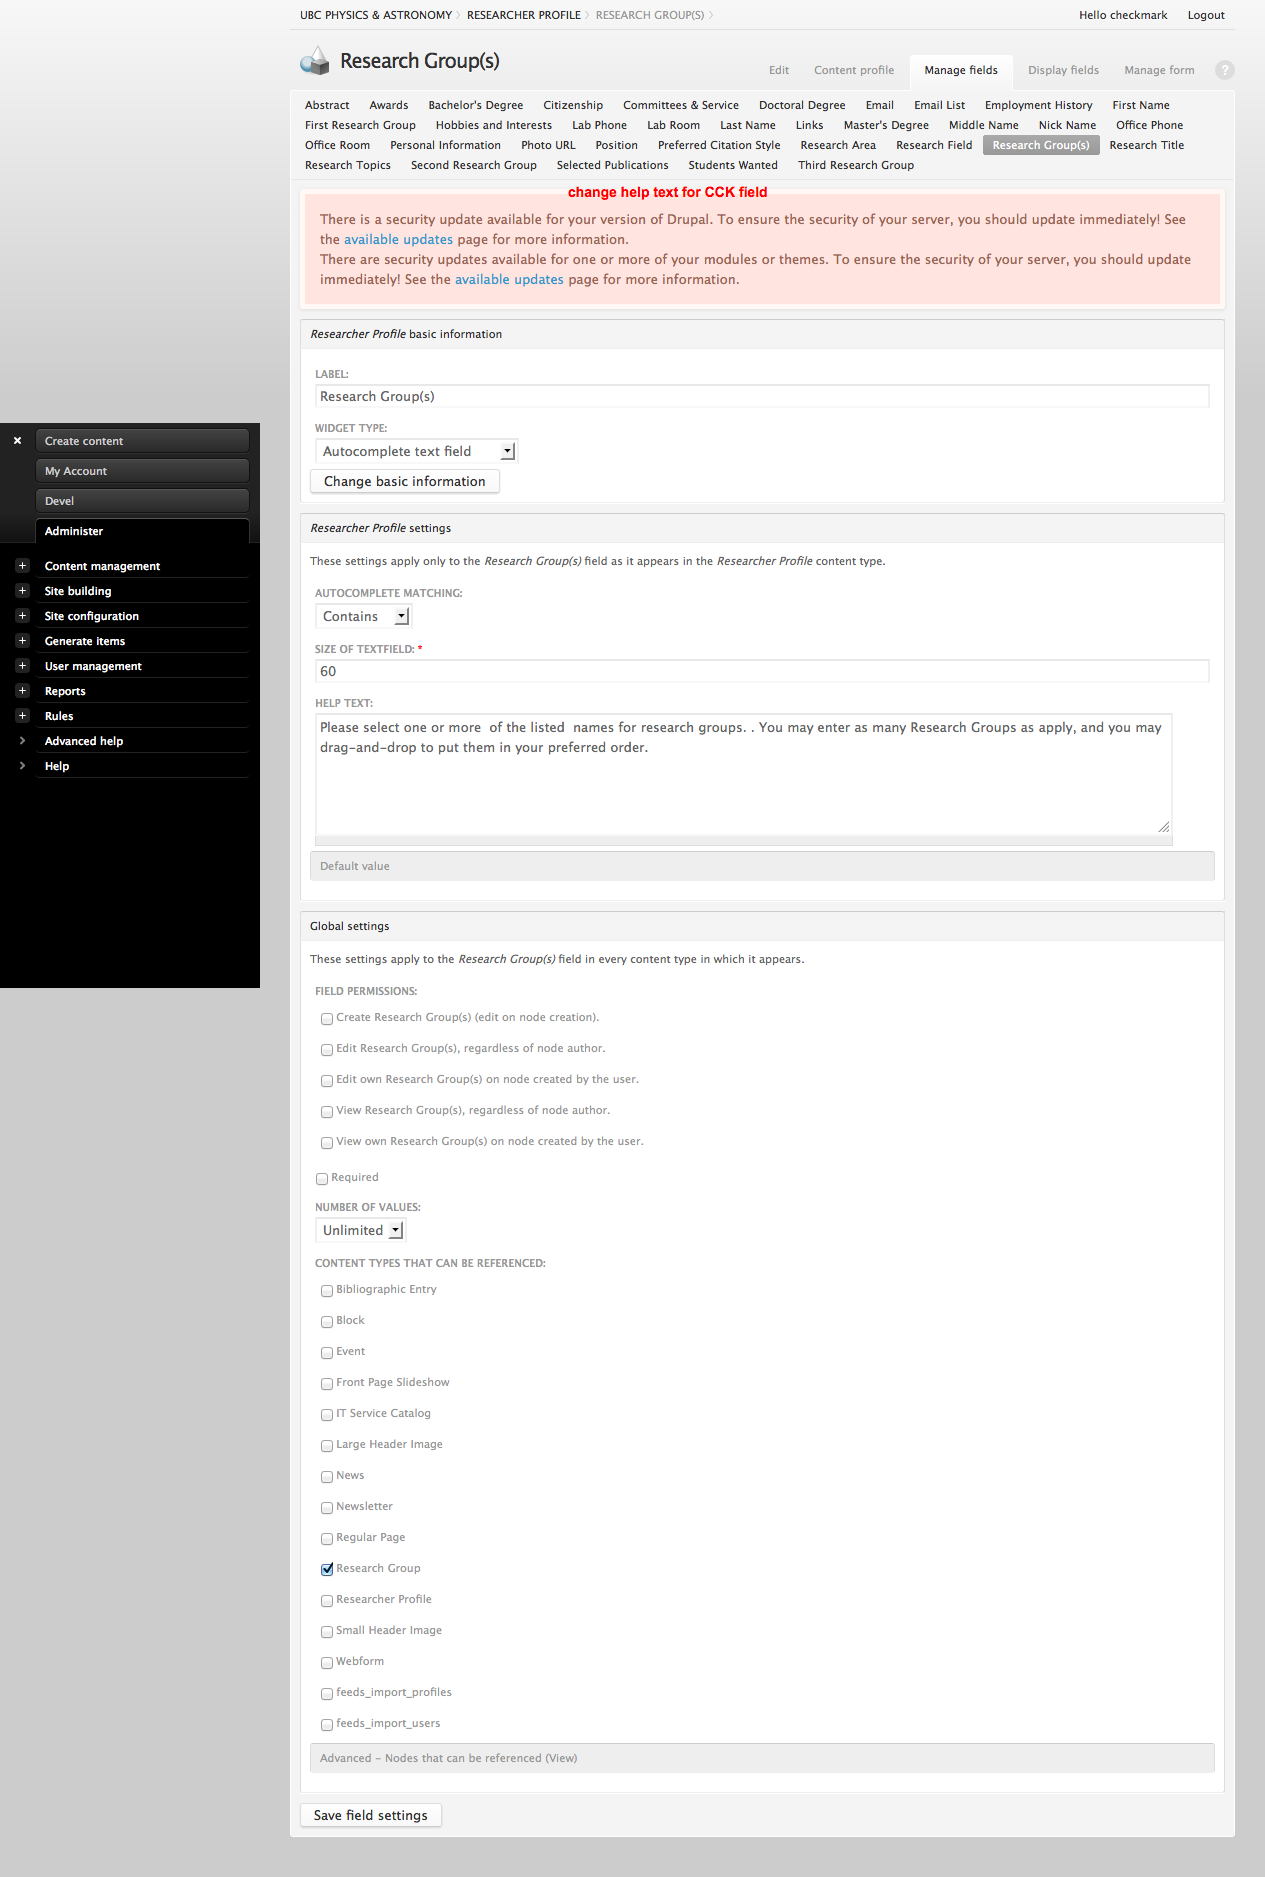Open Advanced help arrow icon
Viewport: 1265px width, 1877px height.
22,741
